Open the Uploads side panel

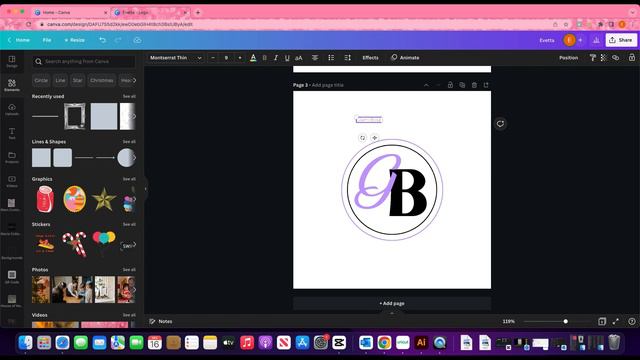tap(12, 109)
